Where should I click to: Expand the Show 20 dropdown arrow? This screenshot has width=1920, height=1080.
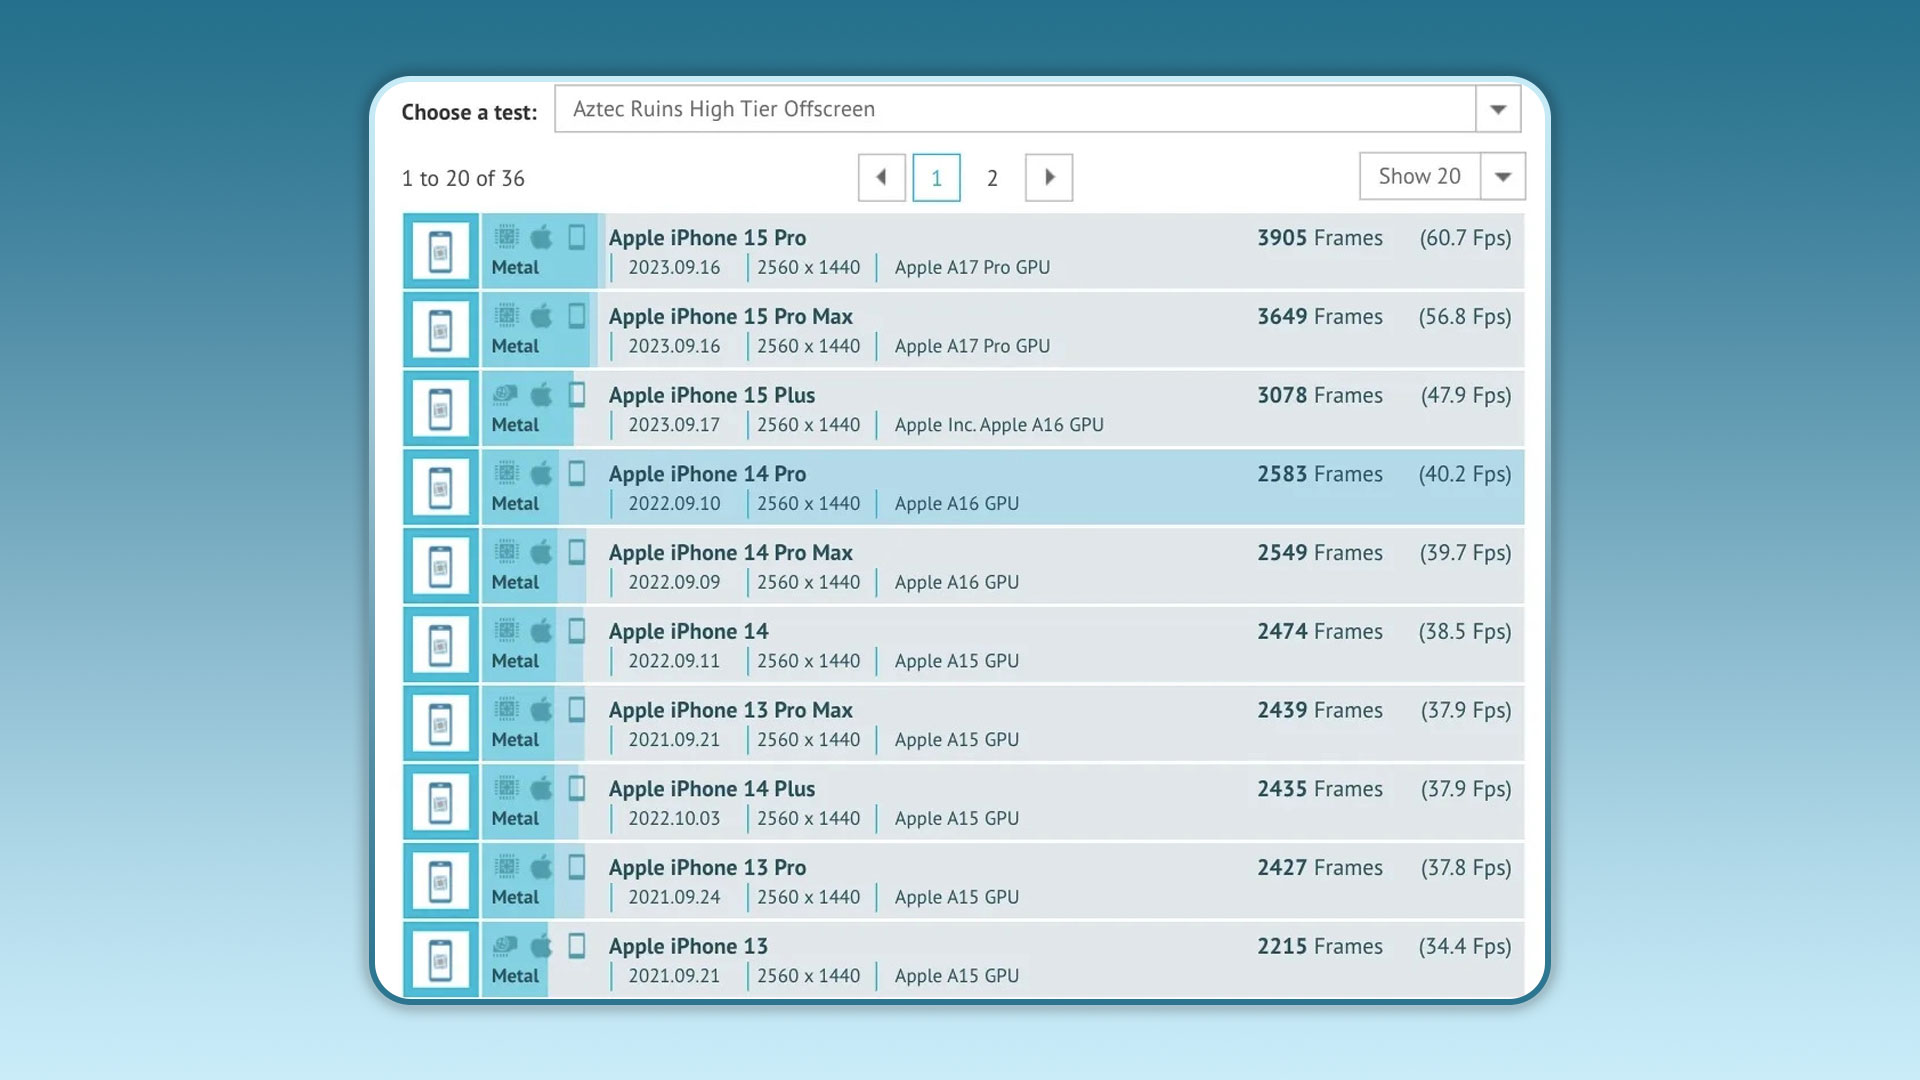[x=1502, y=177]
